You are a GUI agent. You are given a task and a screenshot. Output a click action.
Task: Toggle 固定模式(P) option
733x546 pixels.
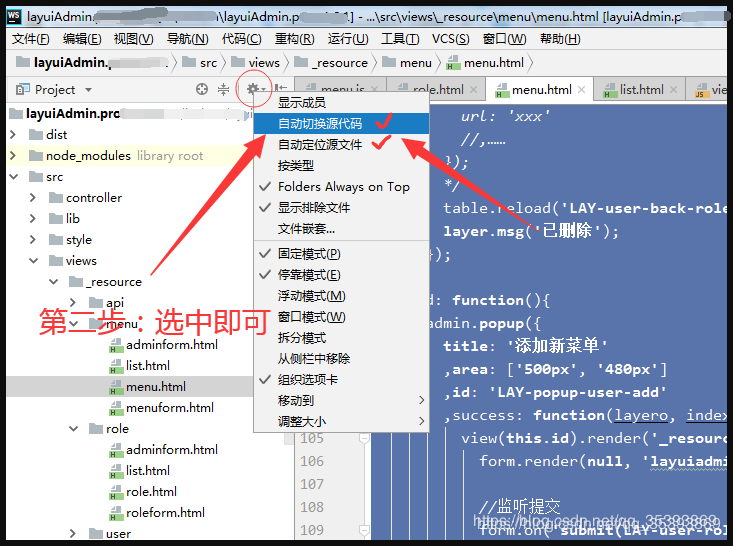click(341, 254)
